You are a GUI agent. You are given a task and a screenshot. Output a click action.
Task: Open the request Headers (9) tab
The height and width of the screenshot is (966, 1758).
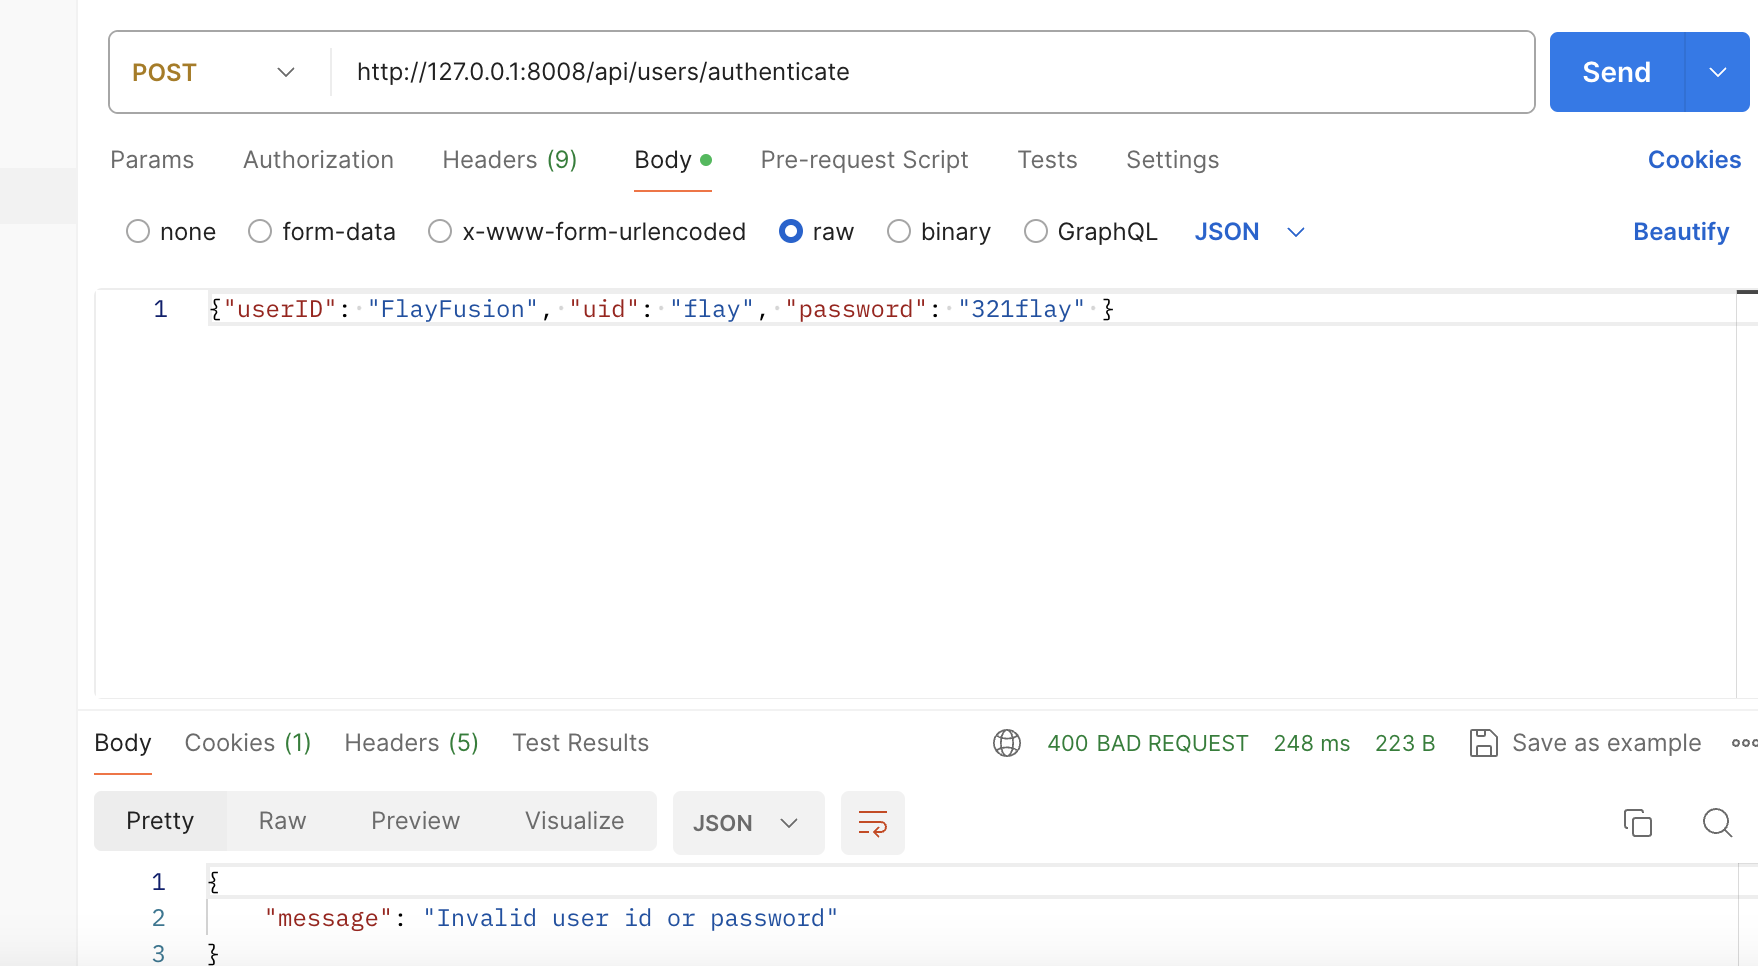(510, 160)
